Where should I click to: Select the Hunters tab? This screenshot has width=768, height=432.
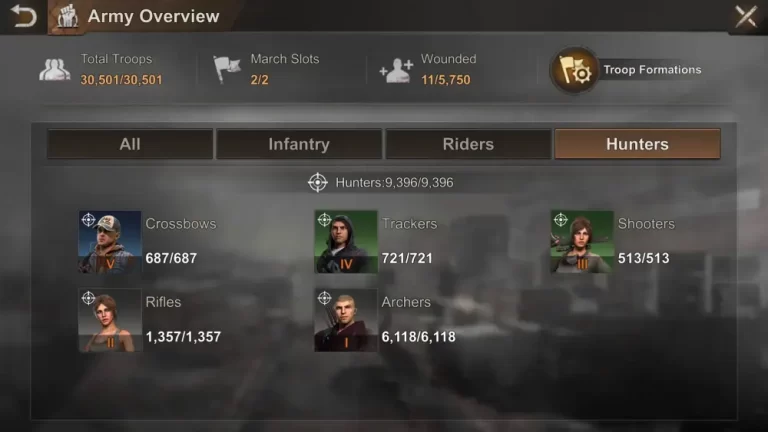coord(637,144)
